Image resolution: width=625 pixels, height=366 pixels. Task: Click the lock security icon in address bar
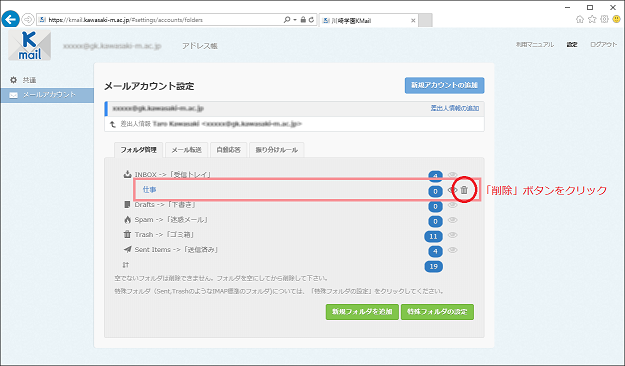[303, 20]
